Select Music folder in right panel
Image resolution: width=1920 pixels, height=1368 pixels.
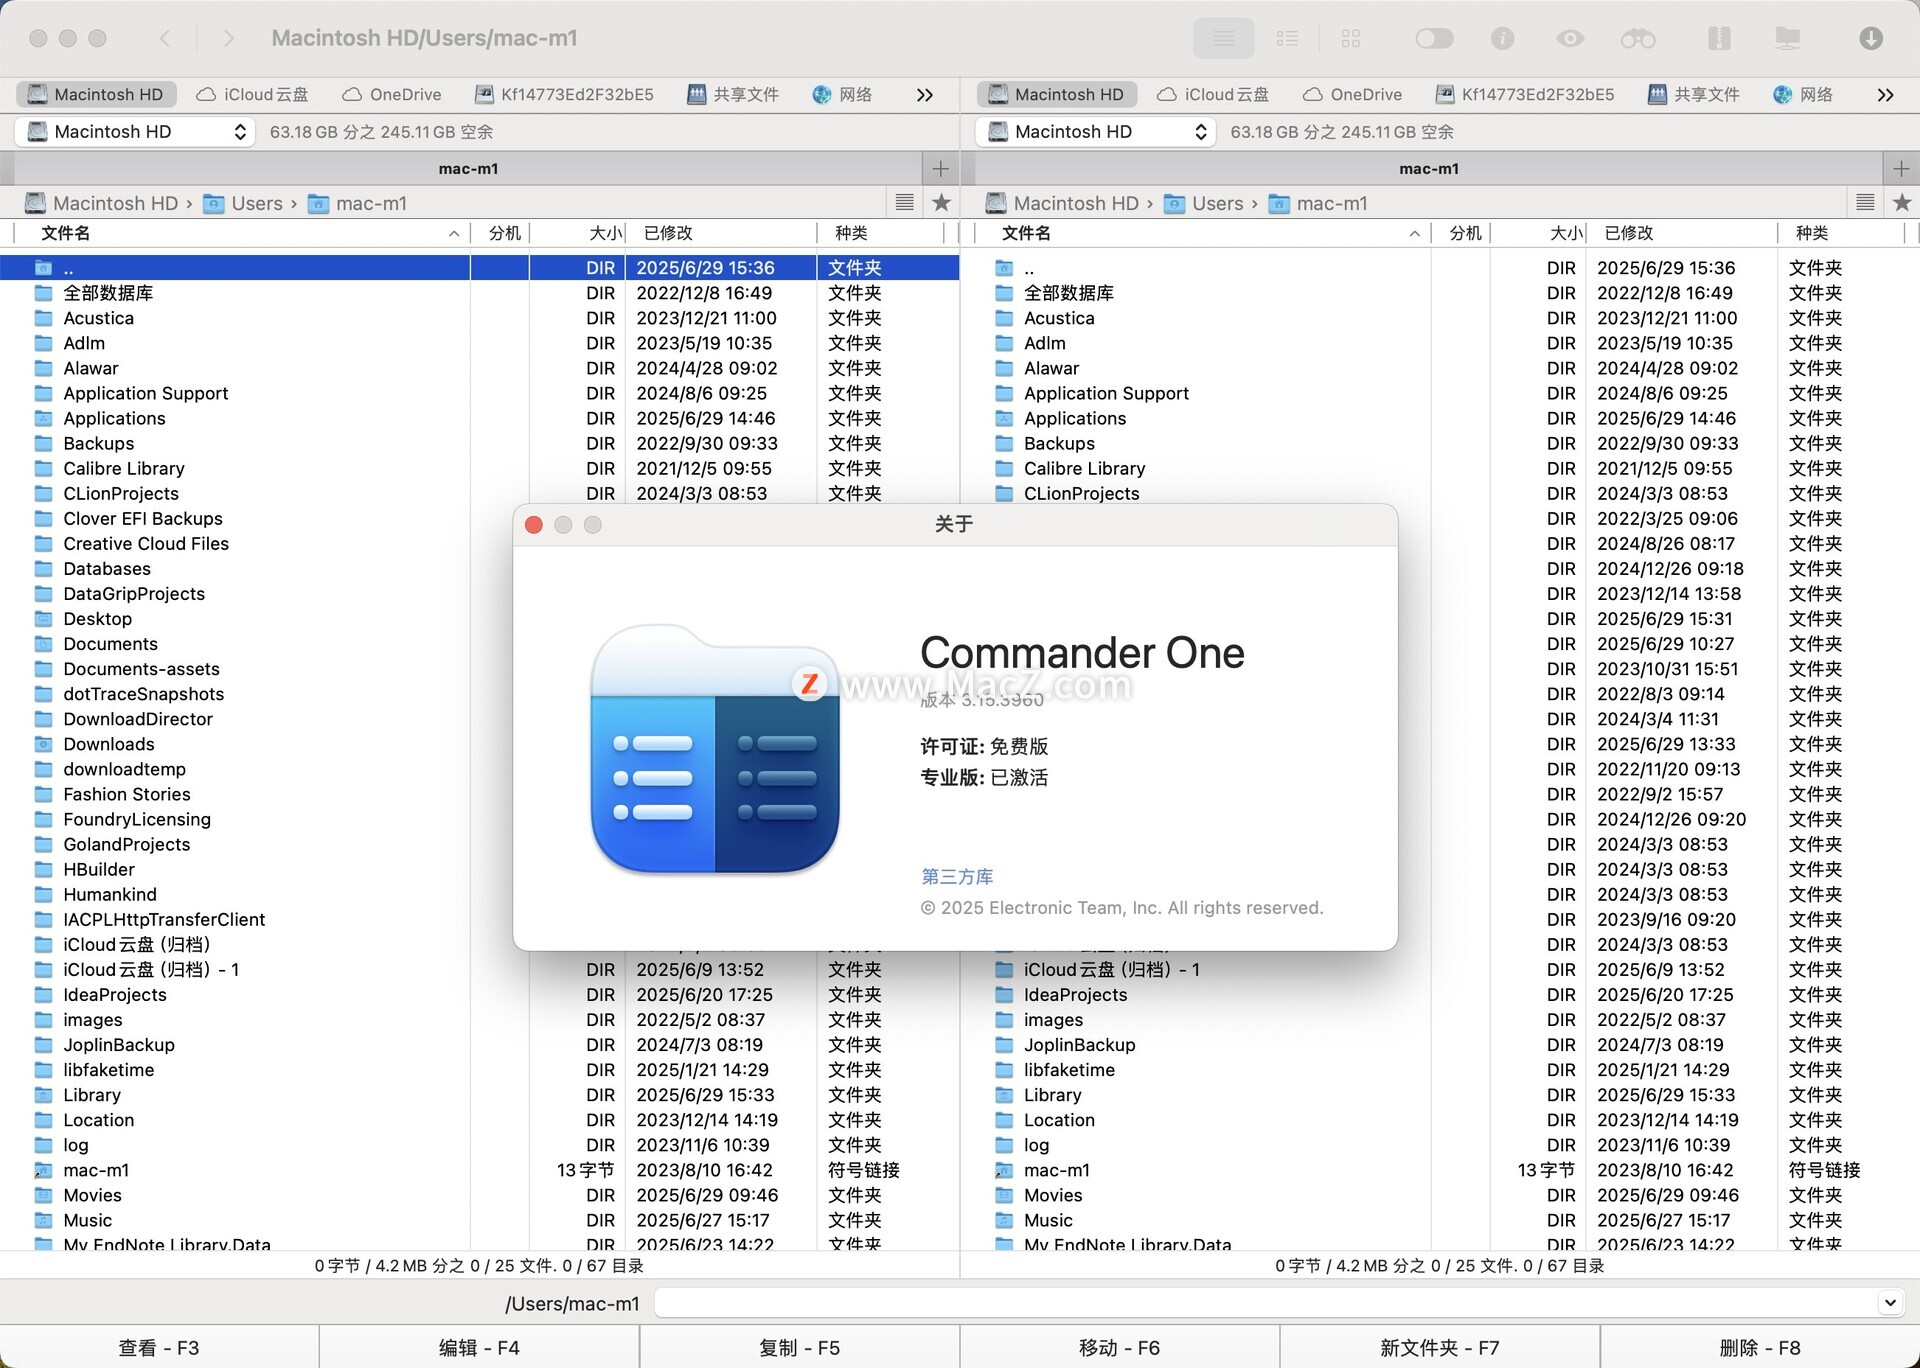point(1047,1220)
